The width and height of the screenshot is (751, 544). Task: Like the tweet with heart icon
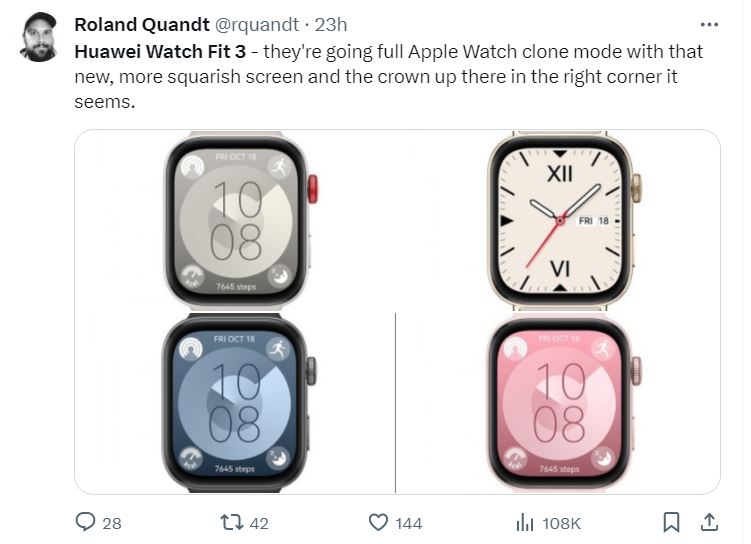(x=378, y=522)
